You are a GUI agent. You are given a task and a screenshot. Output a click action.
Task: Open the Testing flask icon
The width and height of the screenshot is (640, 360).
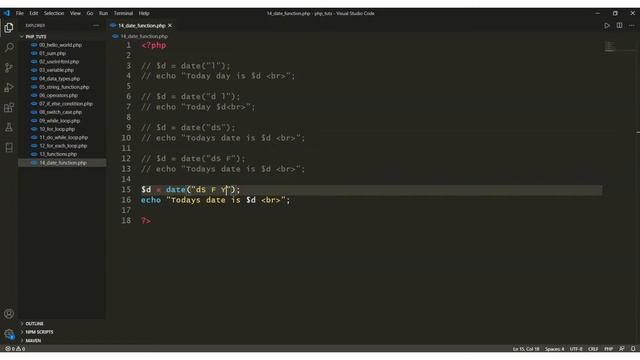pyautogui.click(x=9, y=127)
